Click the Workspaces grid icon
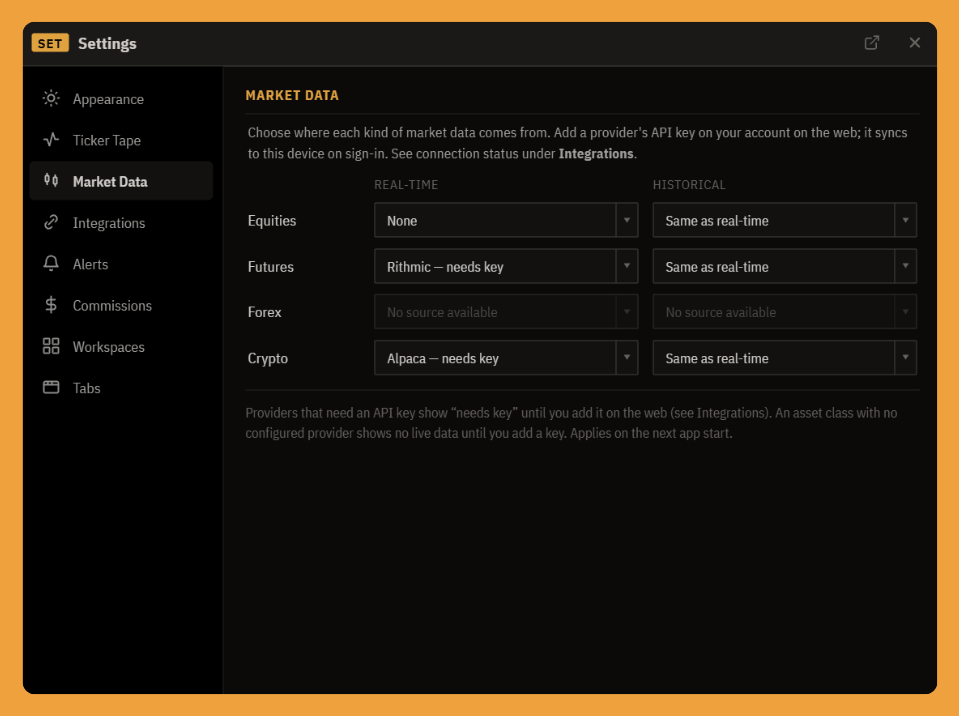Viewport: 959px width, 716px height. (x=51, y=346)
